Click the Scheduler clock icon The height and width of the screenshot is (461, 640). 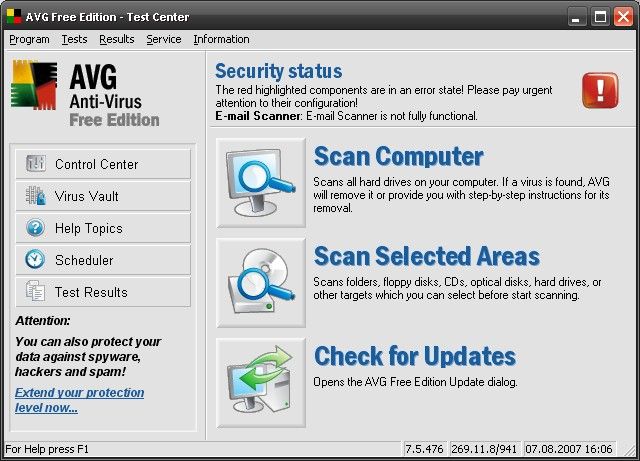coord(36,259)
